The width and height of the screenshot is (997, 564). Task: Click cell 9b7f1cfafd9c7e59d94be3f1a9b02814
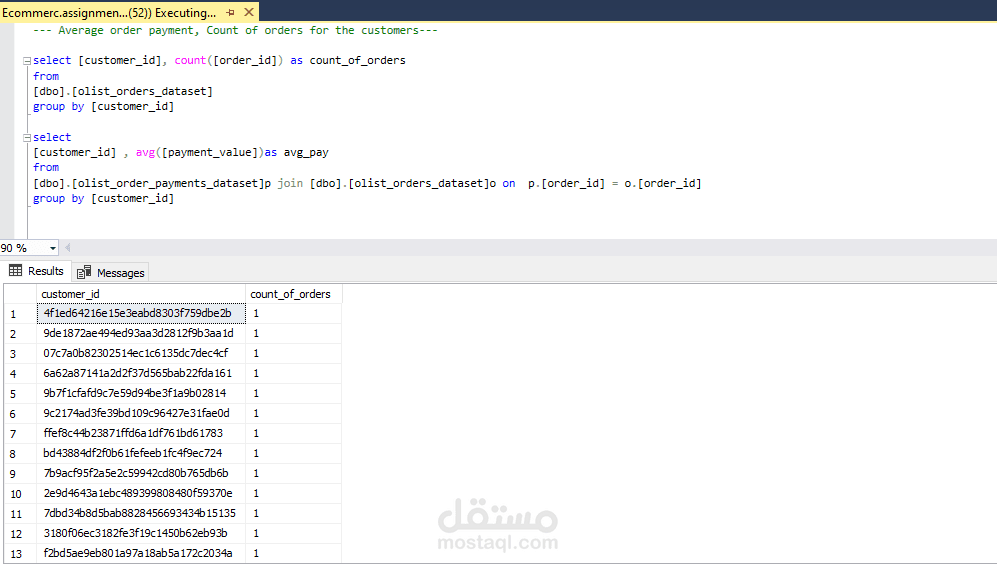click(x=141, y=393)
